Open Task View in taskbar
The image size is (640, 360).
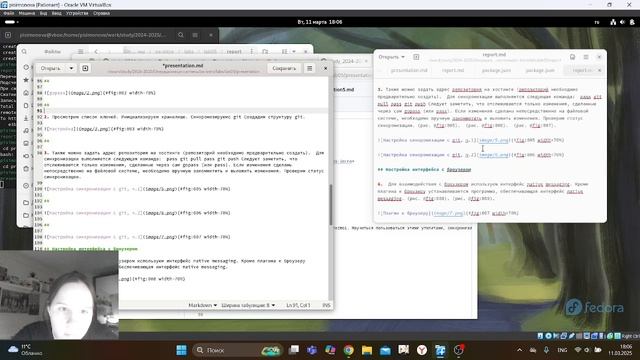pyautogui.click(x=293, y=350)
